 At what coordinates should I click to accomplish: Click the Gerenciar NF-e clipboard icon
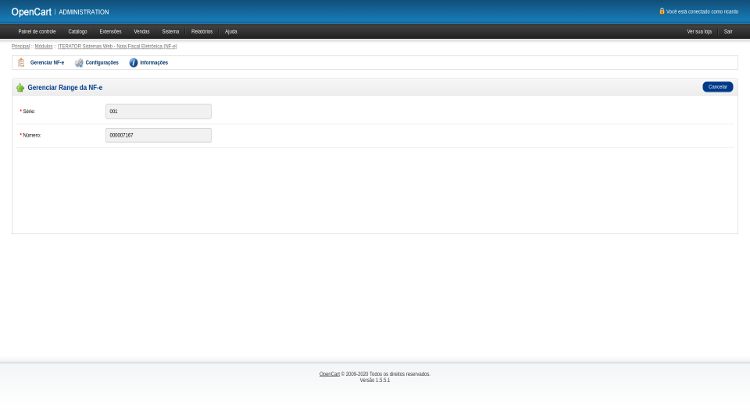[21, 63]
